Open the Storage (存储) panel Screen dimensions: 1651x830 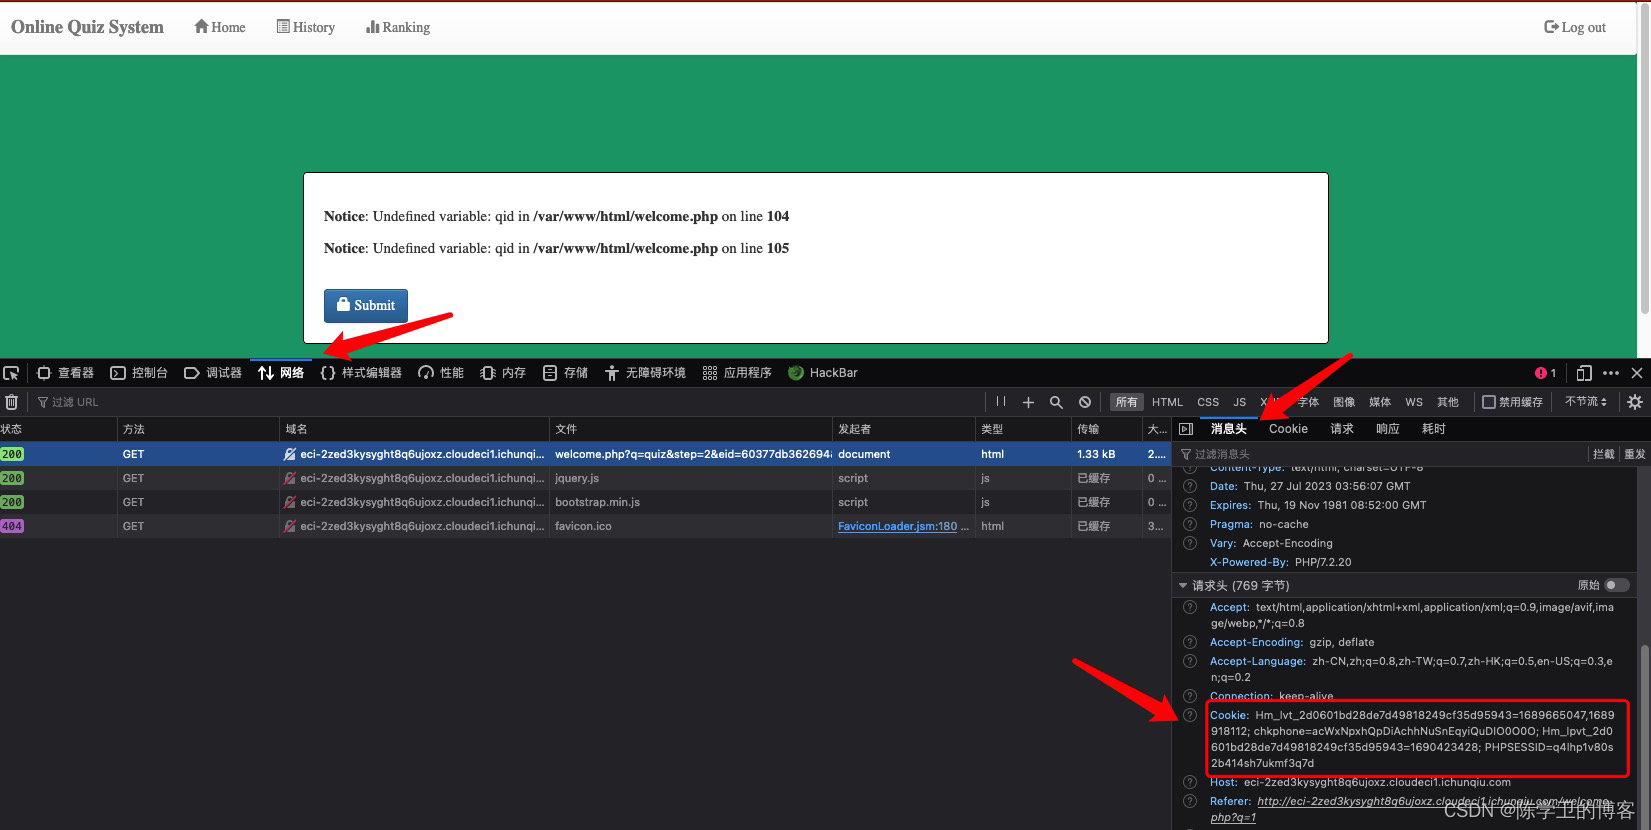[x=565, y=373]
